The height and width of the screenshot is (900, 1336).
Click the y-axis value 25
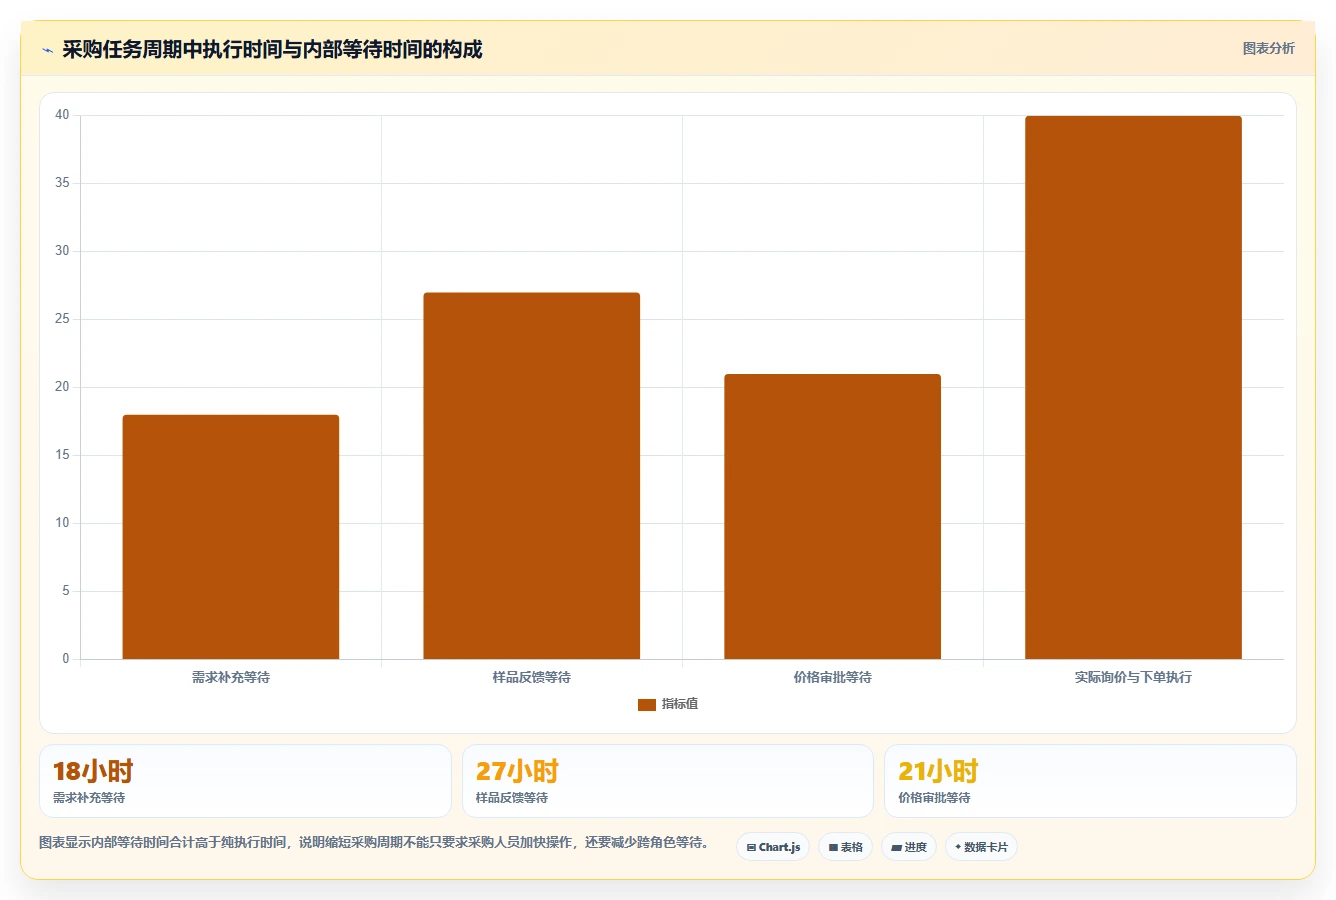(x=62, y=319)
